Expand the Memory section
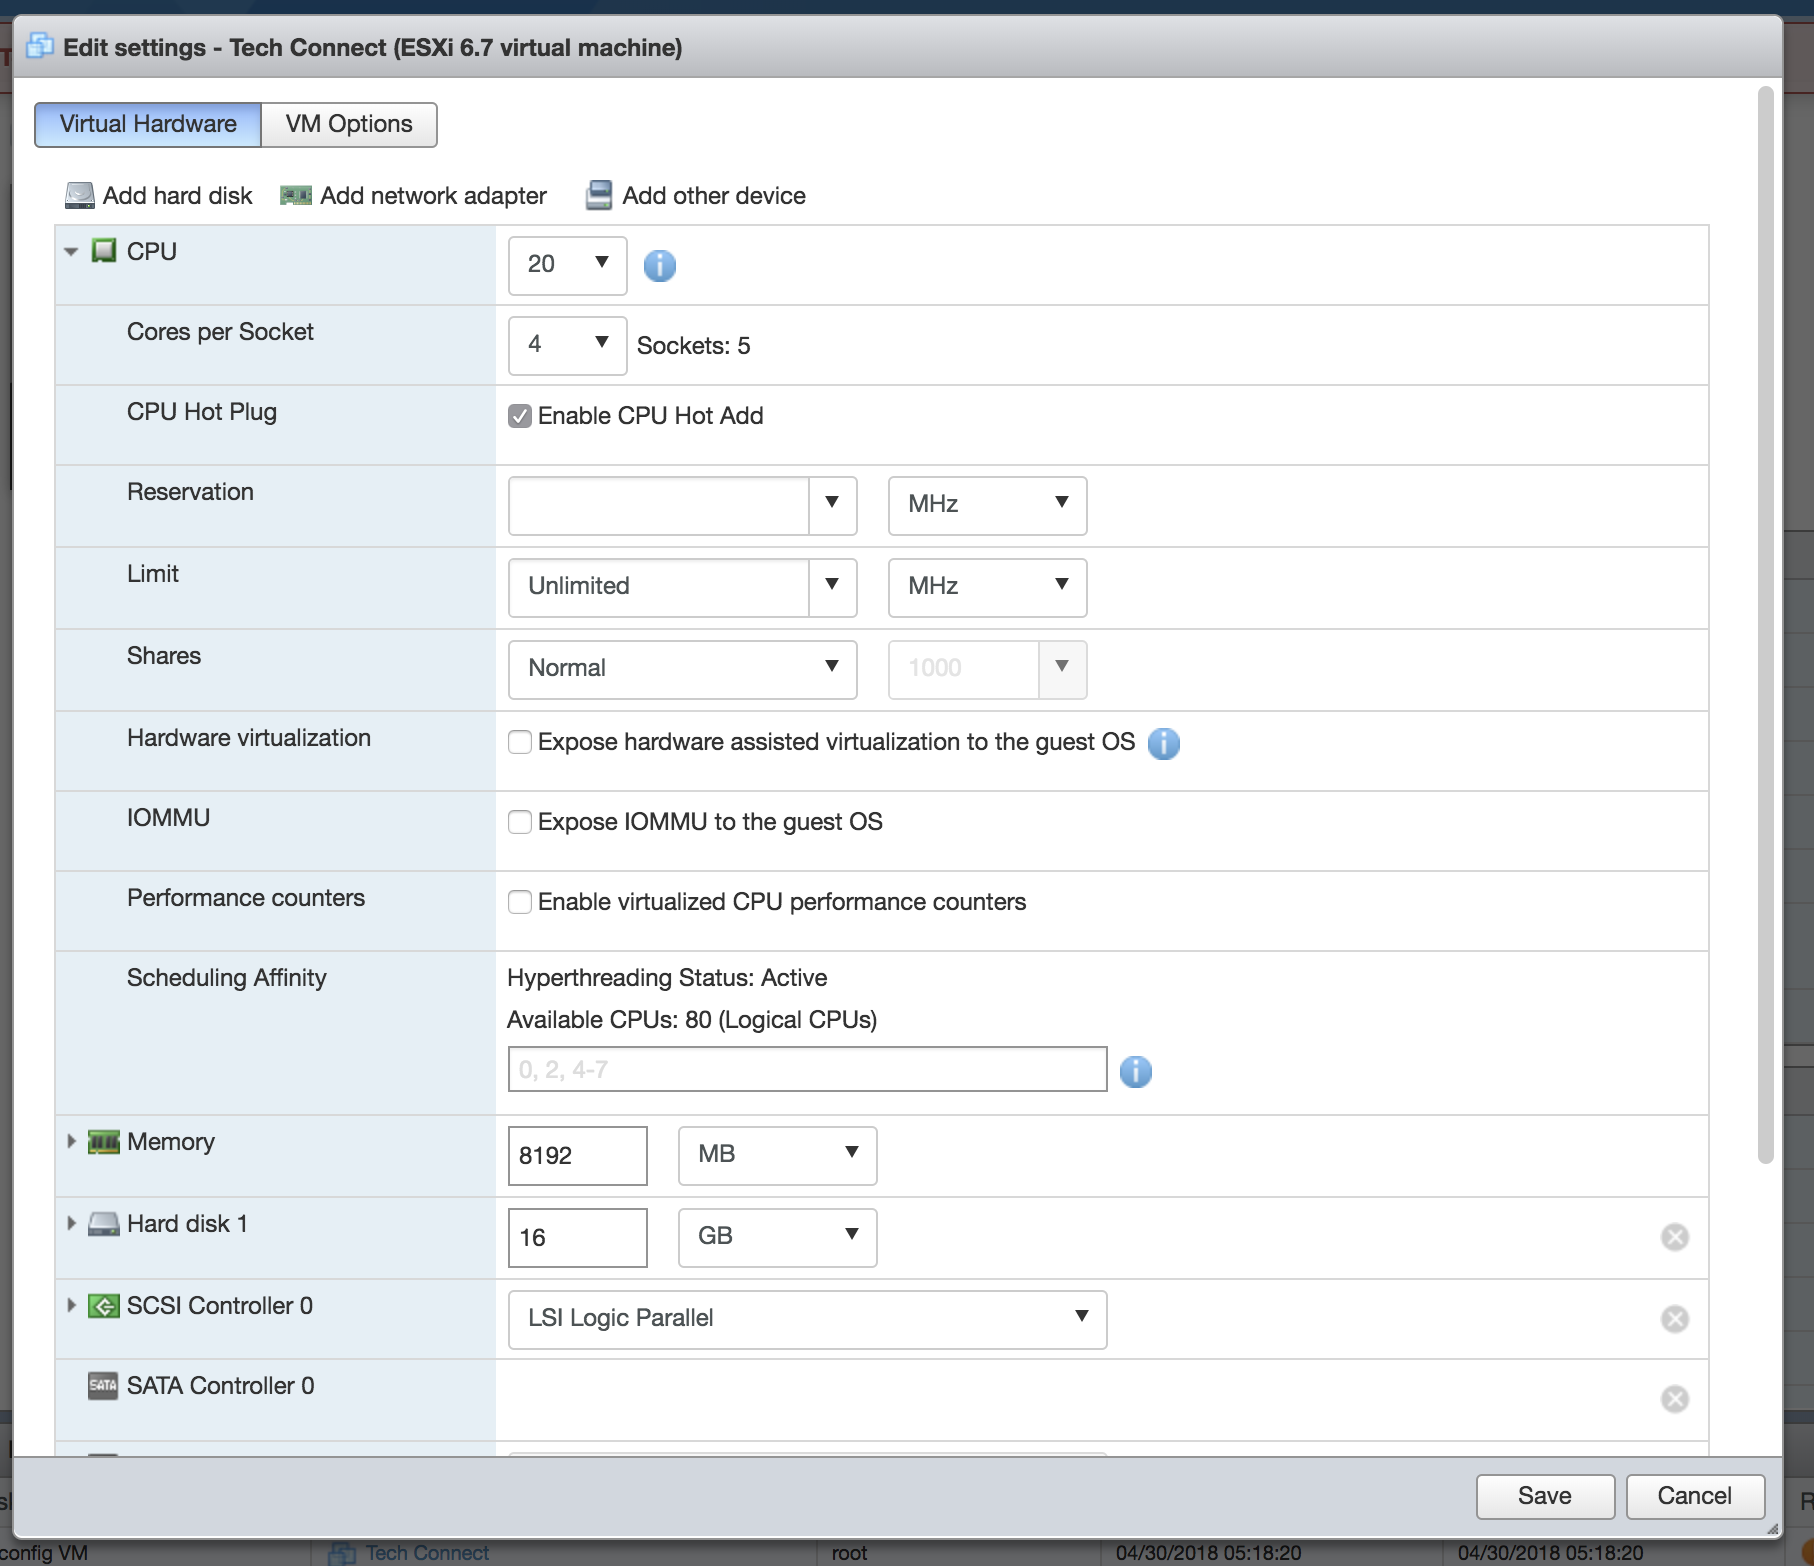 coord(71,1141)
